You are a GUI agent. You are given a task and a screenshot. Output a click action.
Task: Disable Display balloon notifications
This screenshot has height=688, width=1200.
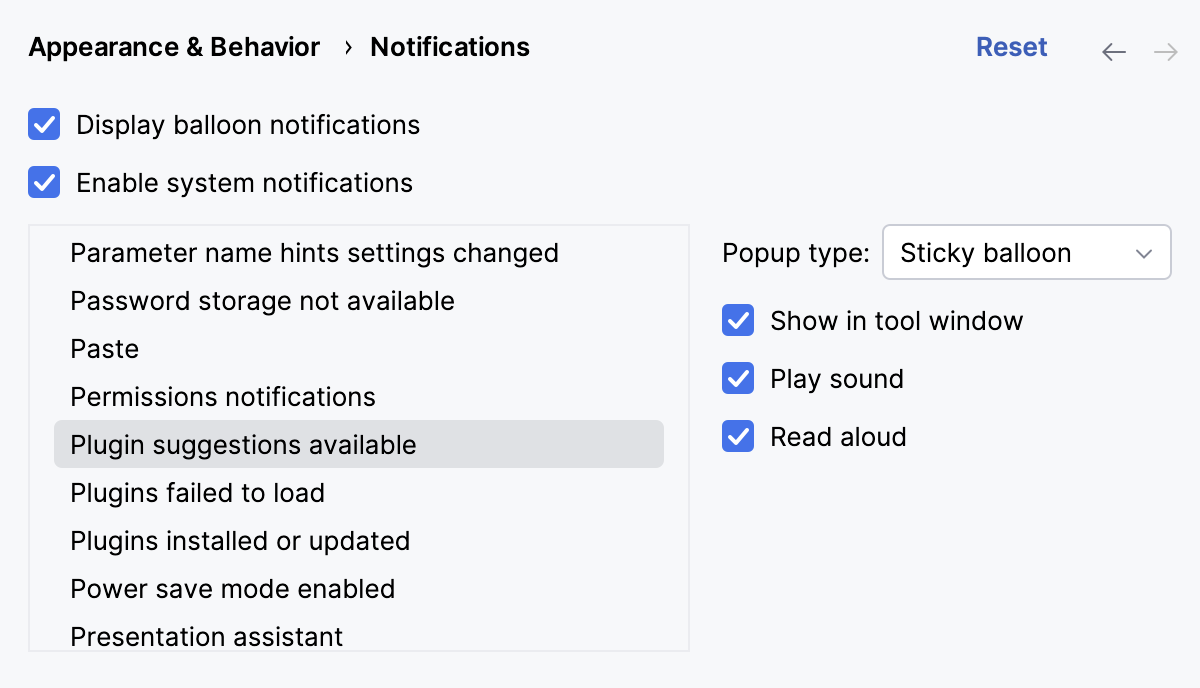pyautogui.click(x=44, y=124)
